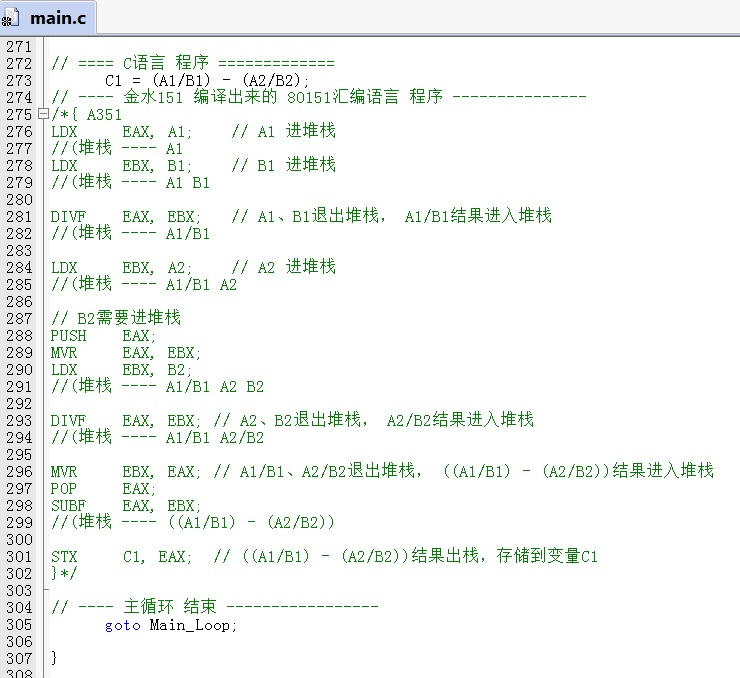Click 'MVR EBX, EAX;' on line 296
The height and width of the screenshot is (678, 740).
126,471
